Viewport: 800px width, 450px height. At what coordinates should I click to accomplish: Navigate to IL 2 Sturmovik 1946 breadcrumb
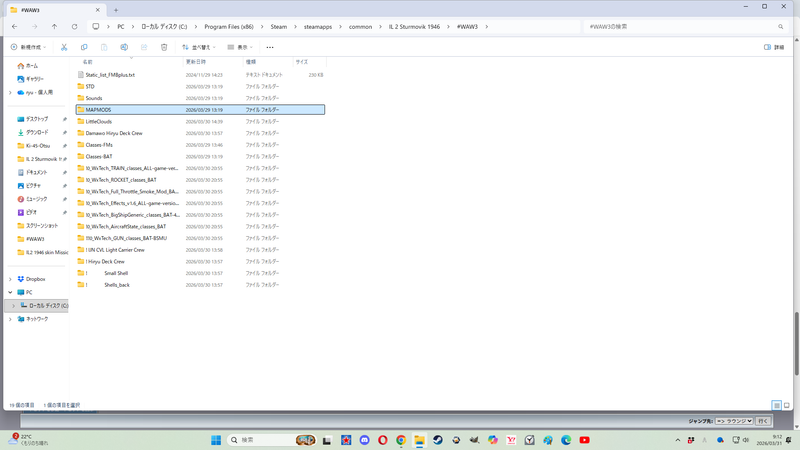click(414, 27)
